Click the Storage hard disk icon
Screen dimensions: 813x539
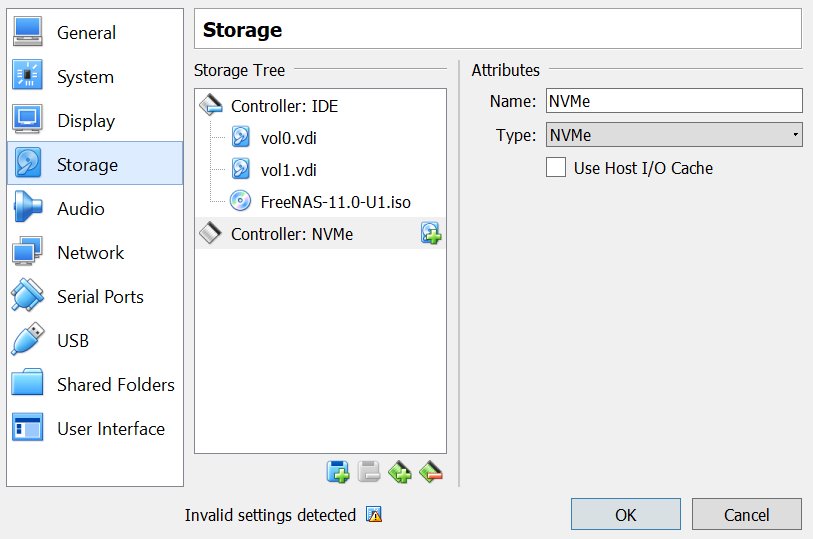pos(27,163)
